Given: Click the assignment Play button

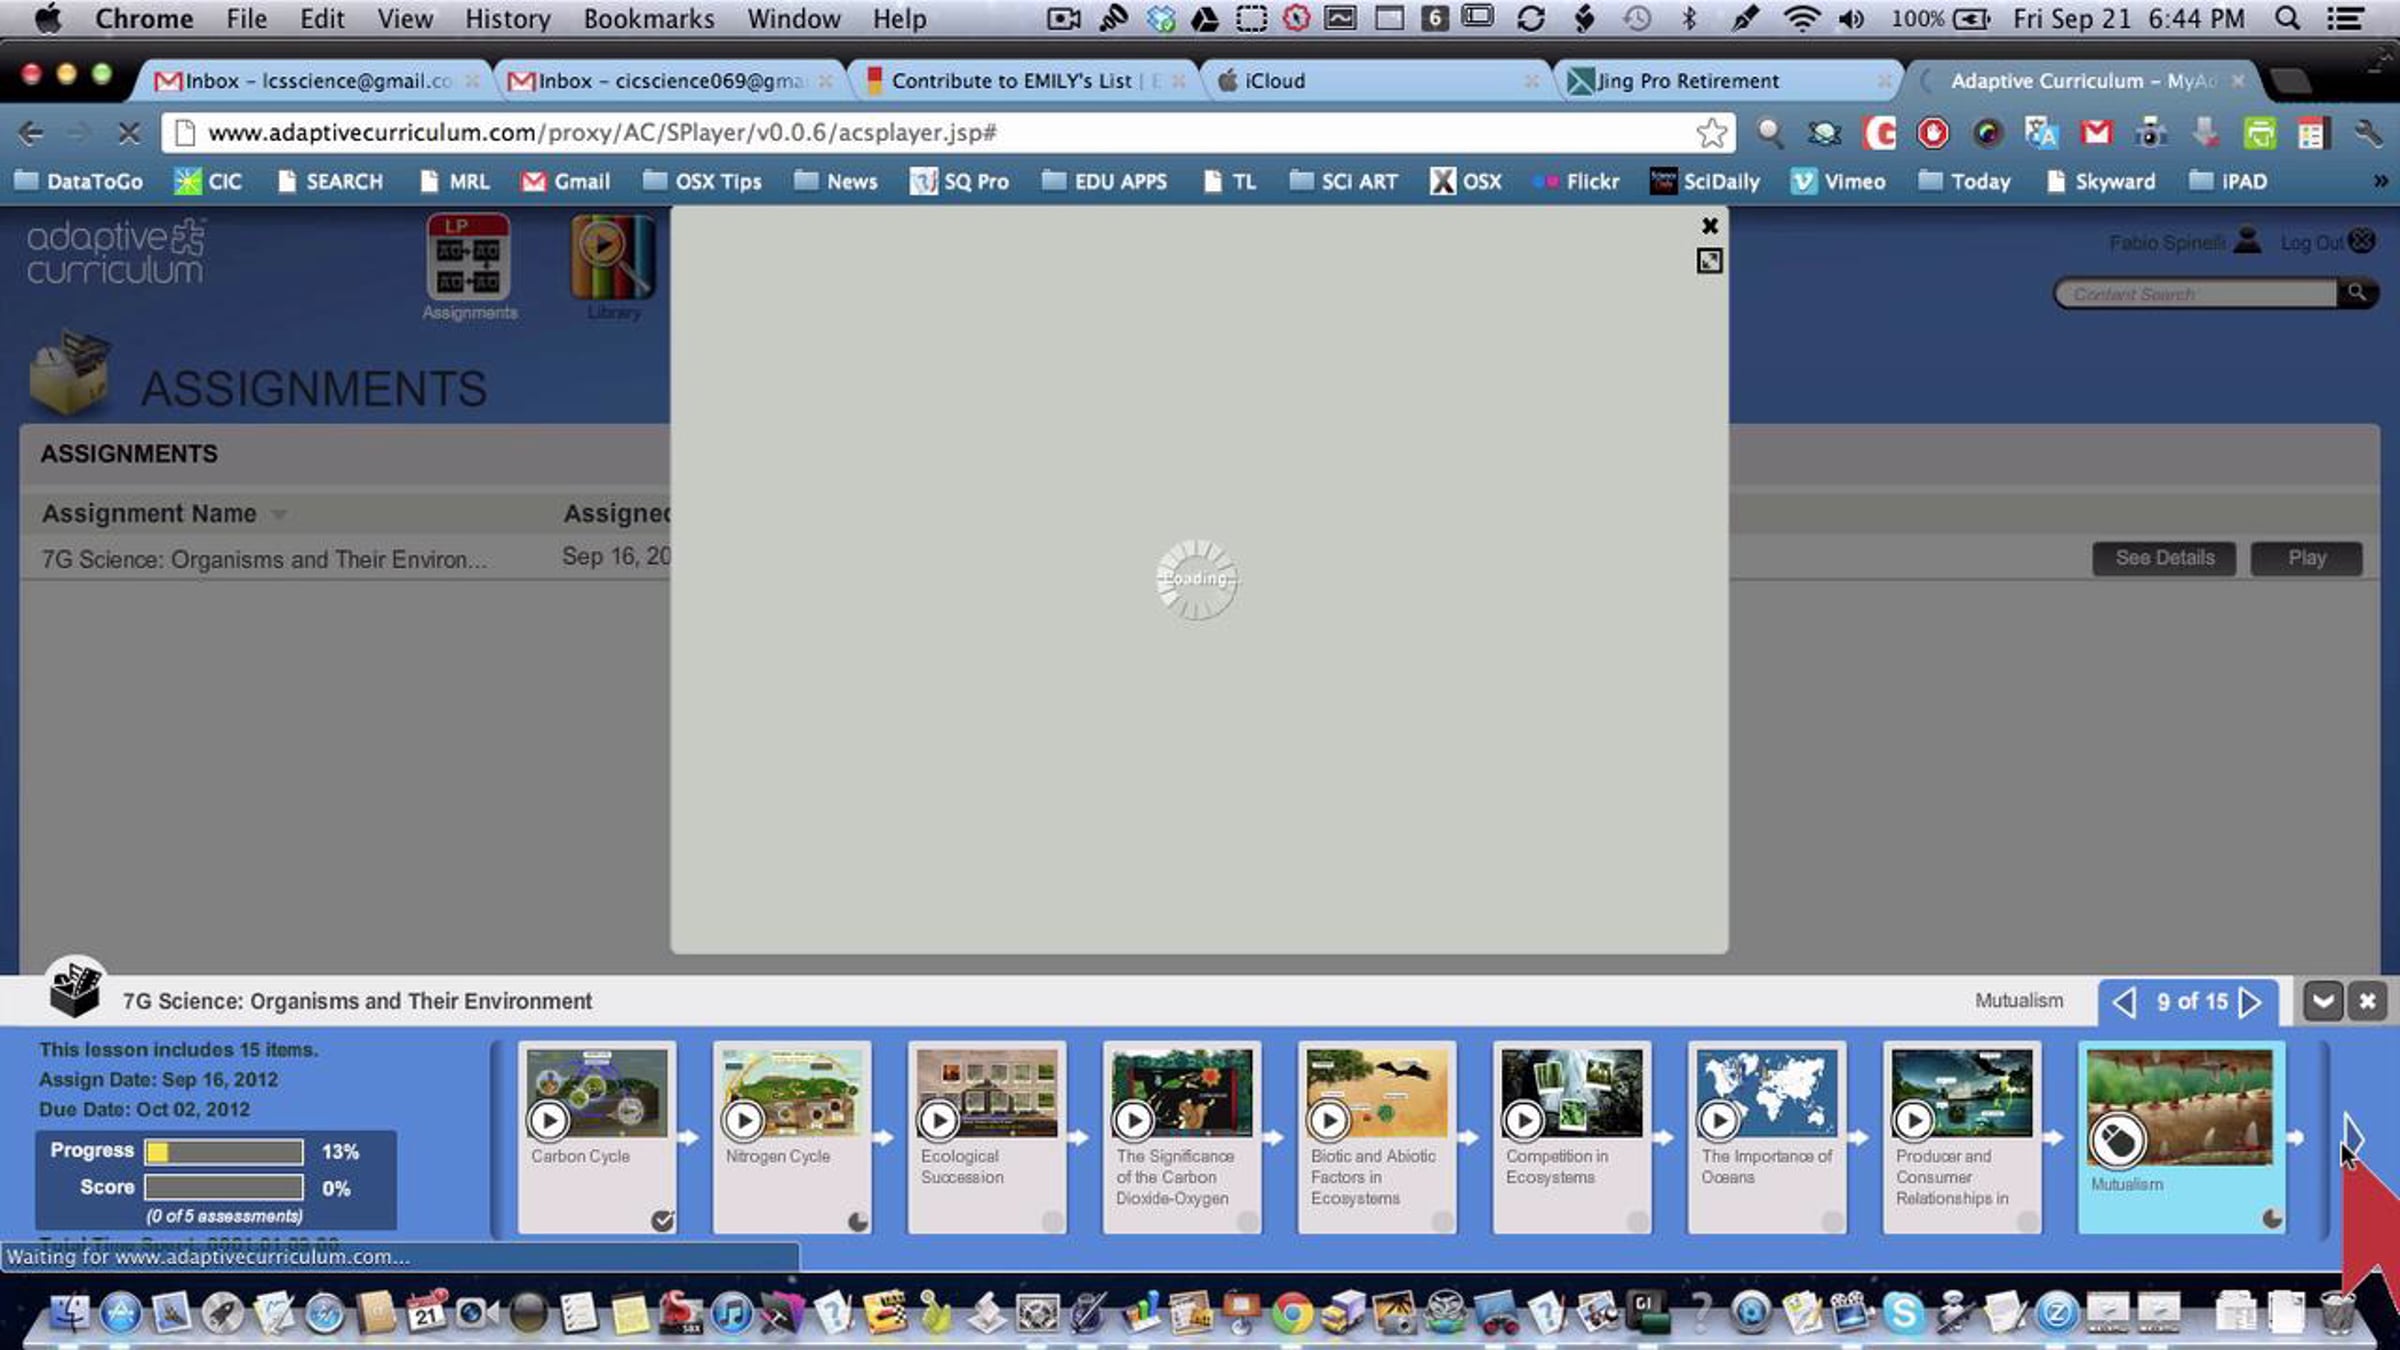Looking at the screenshot, I should pyautogui.click(x=2306, y=558).
